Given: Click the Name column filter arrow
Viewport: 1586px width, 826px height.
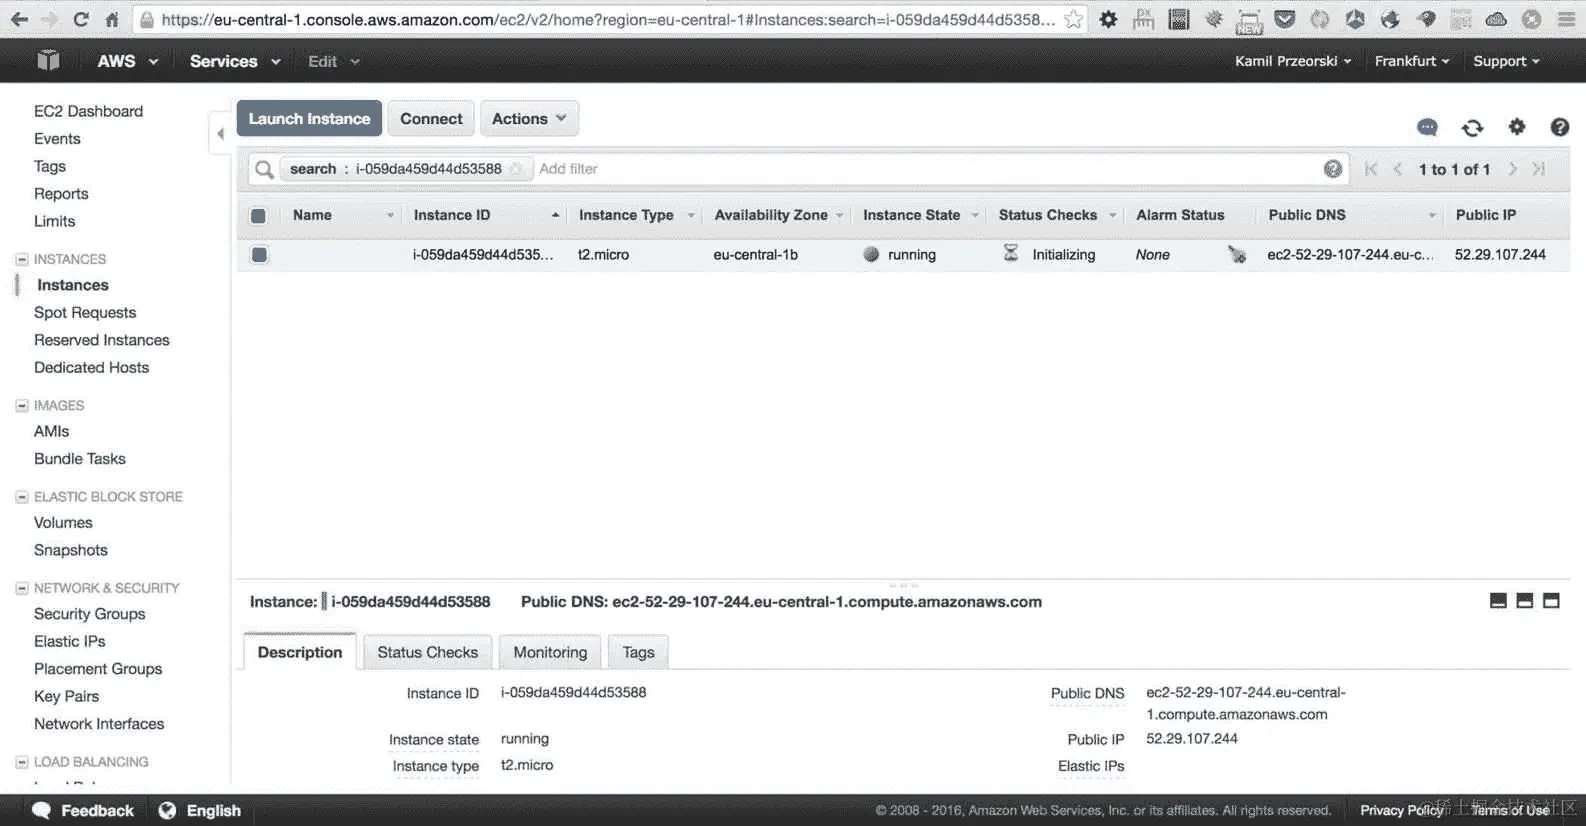Looking at the screenshot, I should click(x=390, y=216).
